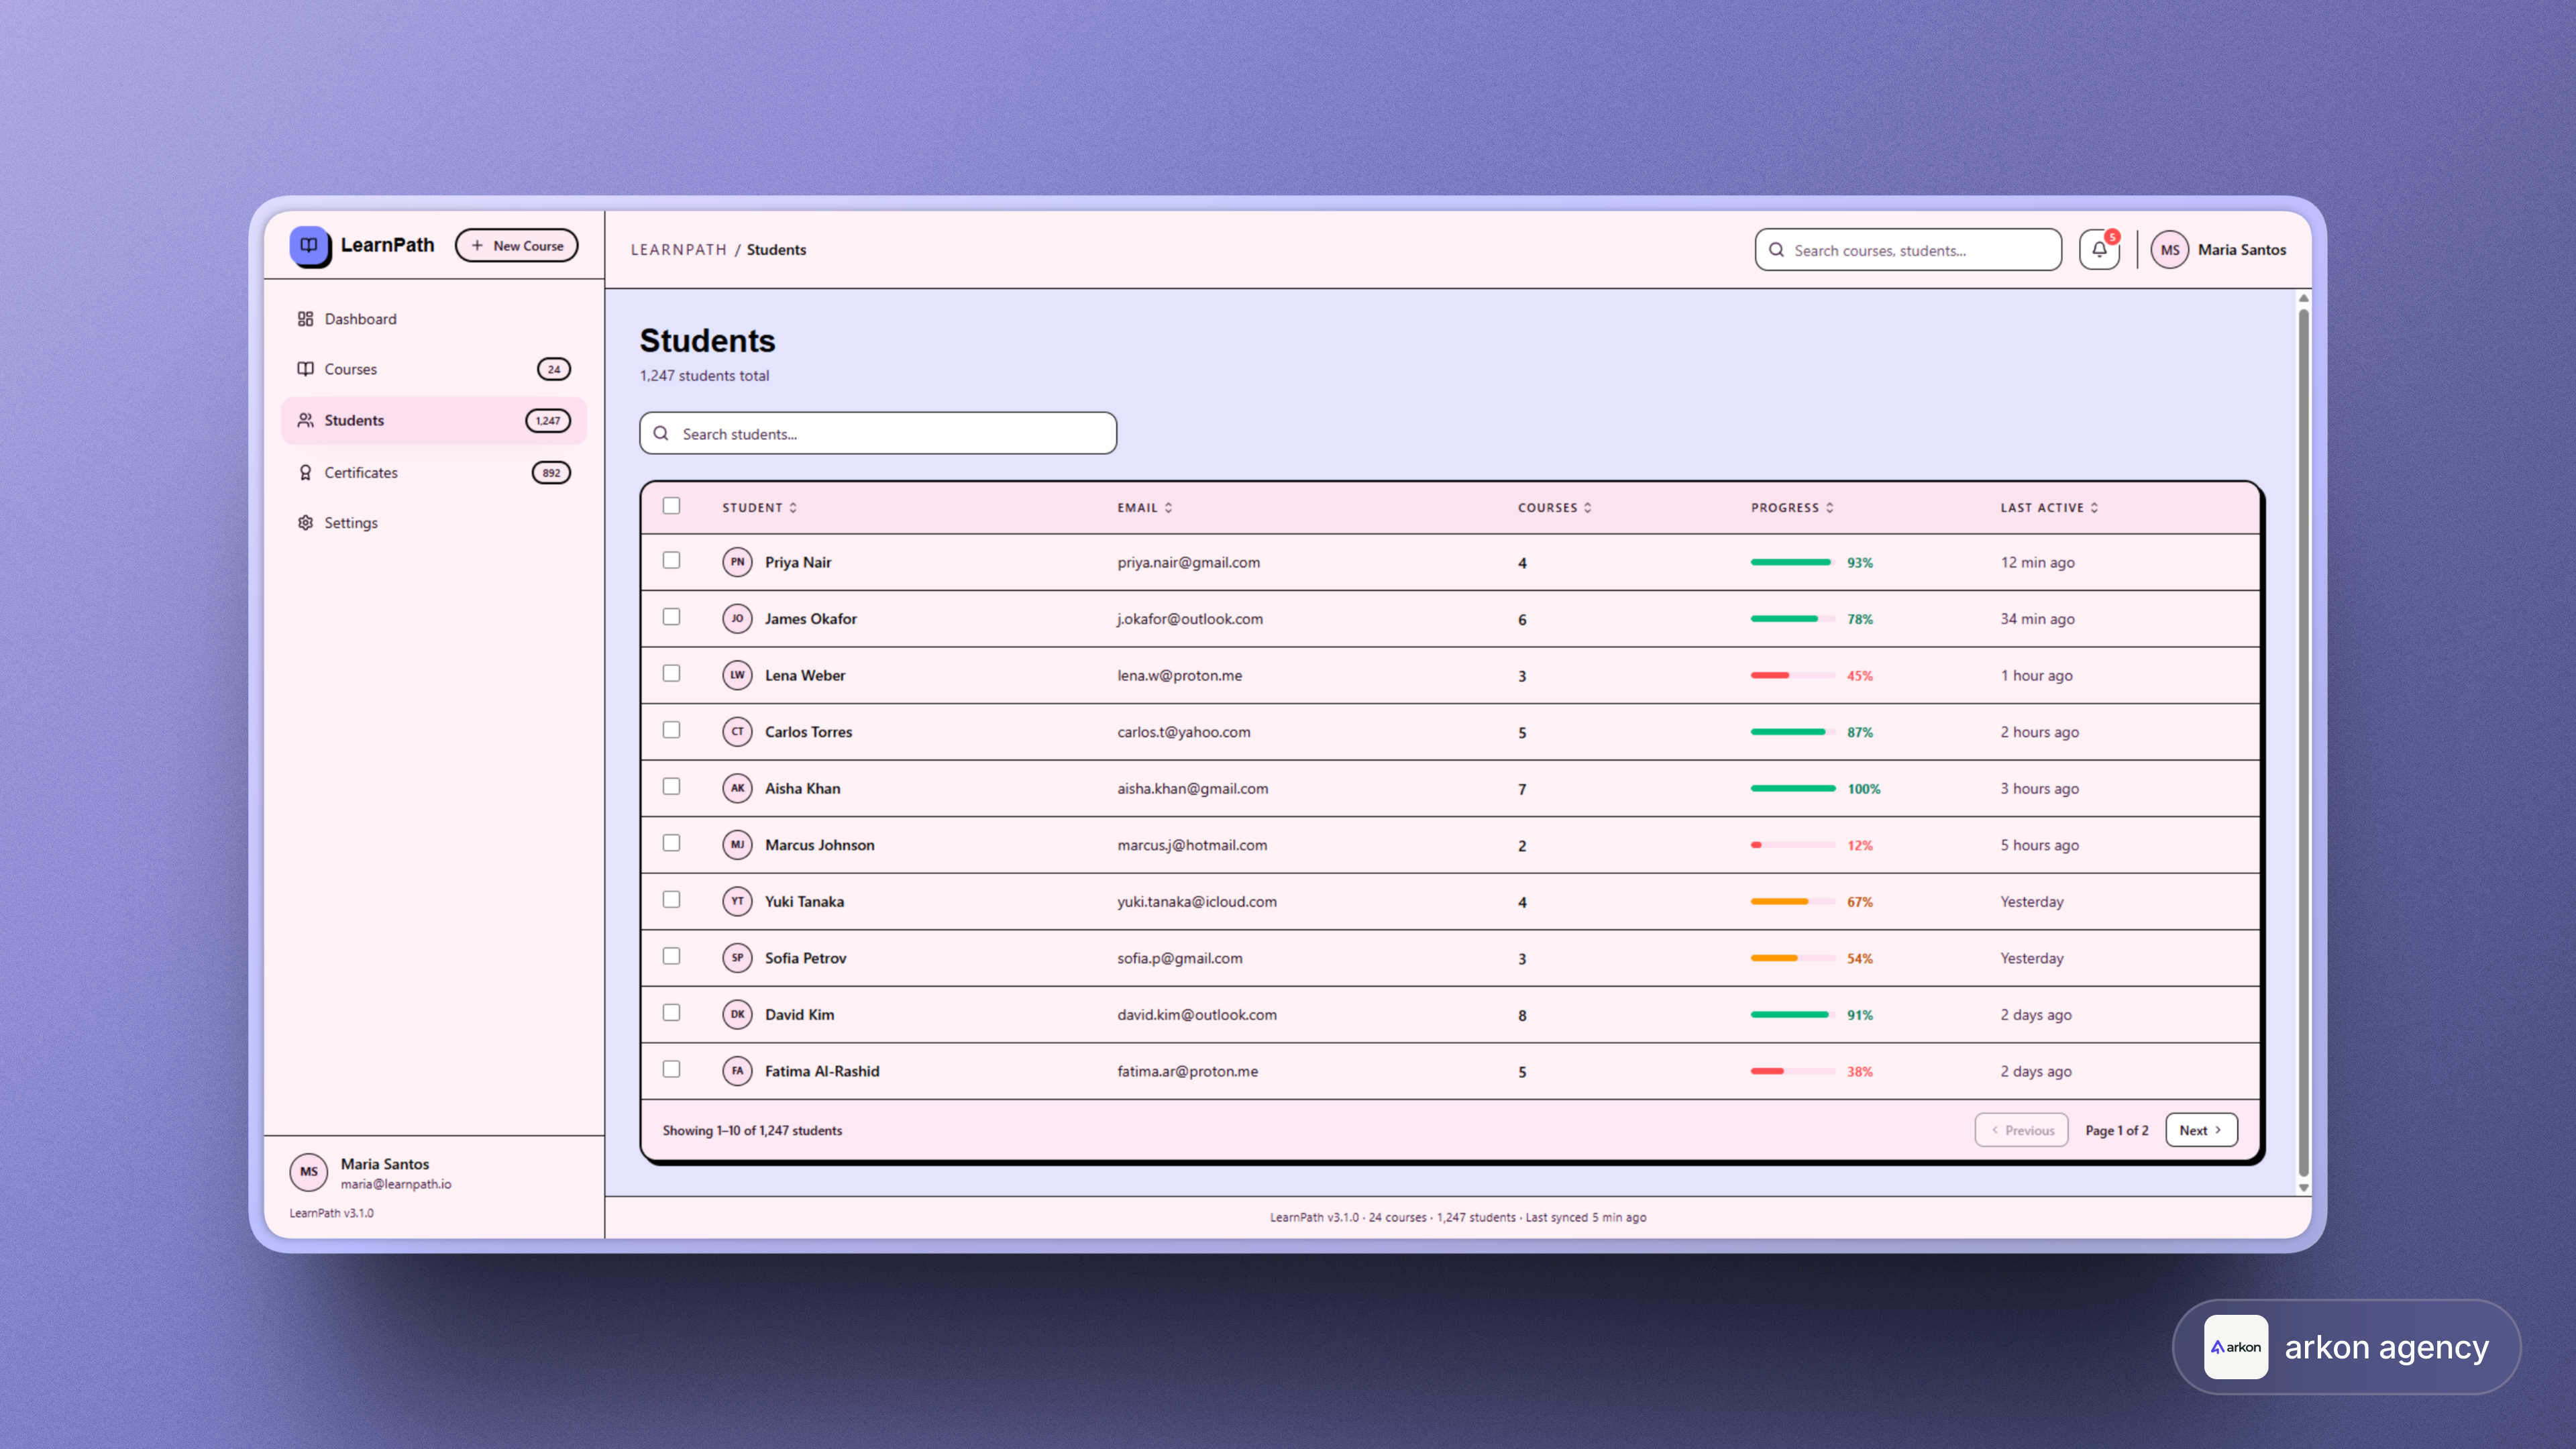The width and height of the screenshot is (2576, 1449).
Task: Click the YT avatar for Yuki Tanaka
Action: (x=737, y=901)
